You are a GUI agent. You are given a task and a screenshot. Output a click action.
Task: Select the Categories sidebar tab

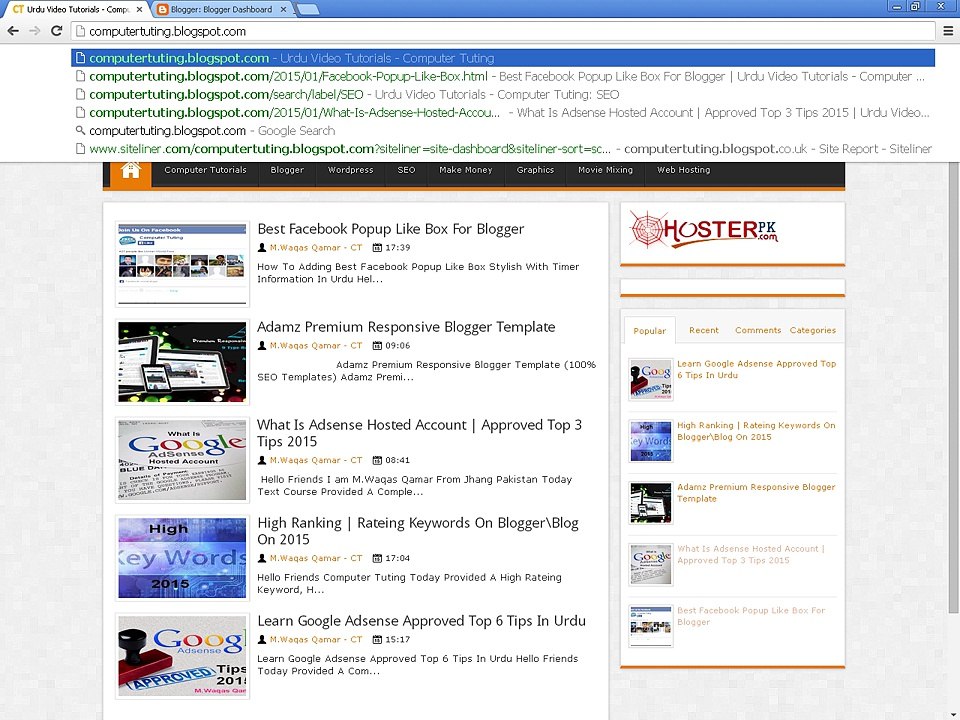coord(812,330)
